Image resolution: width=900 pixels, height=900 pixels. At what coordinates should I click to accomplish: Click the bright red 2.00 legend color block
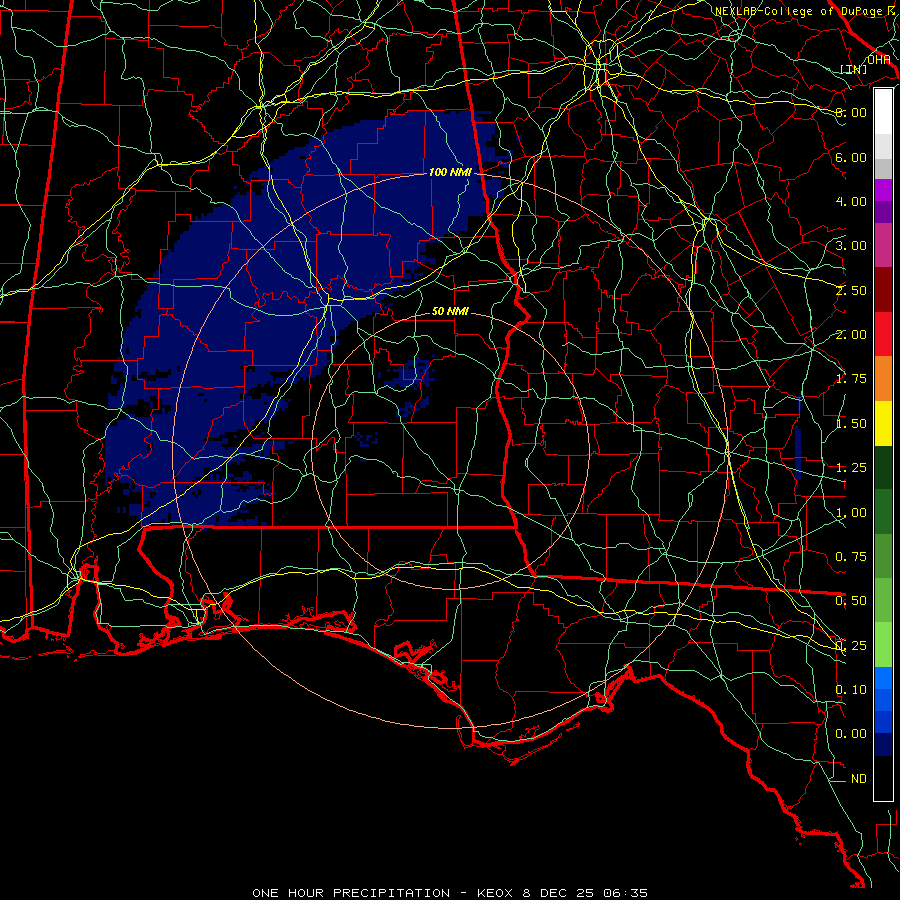coord(883,334)
